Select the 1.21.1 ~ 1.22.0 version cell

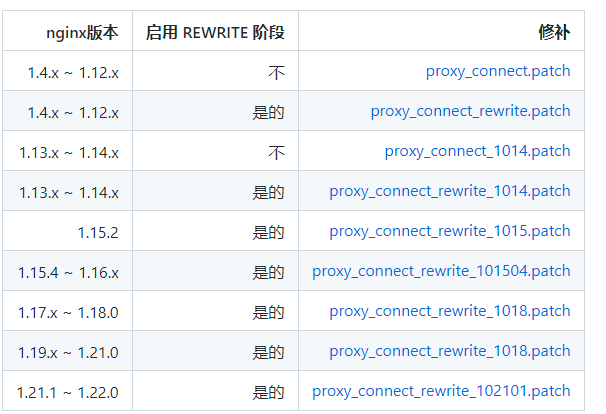coord(68,393)
